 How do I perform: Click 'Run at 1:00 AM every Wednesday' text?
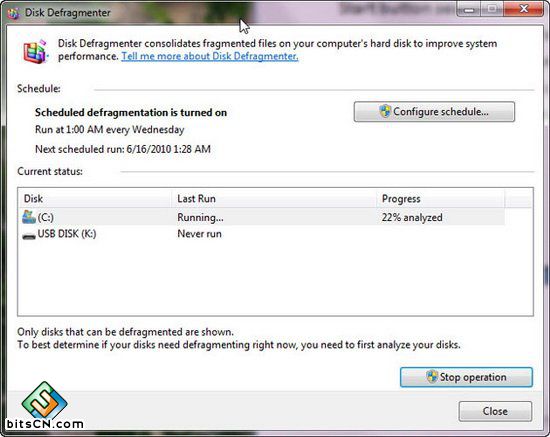pos(109,130)
